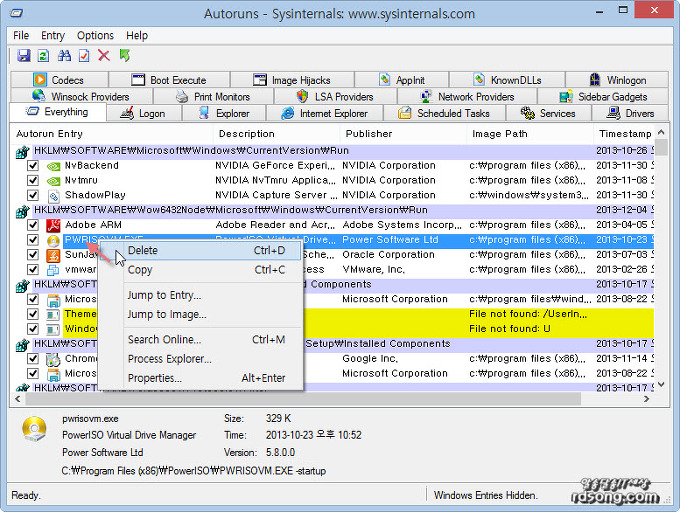Sort by the Publisher column header

(x=369, y=134)
